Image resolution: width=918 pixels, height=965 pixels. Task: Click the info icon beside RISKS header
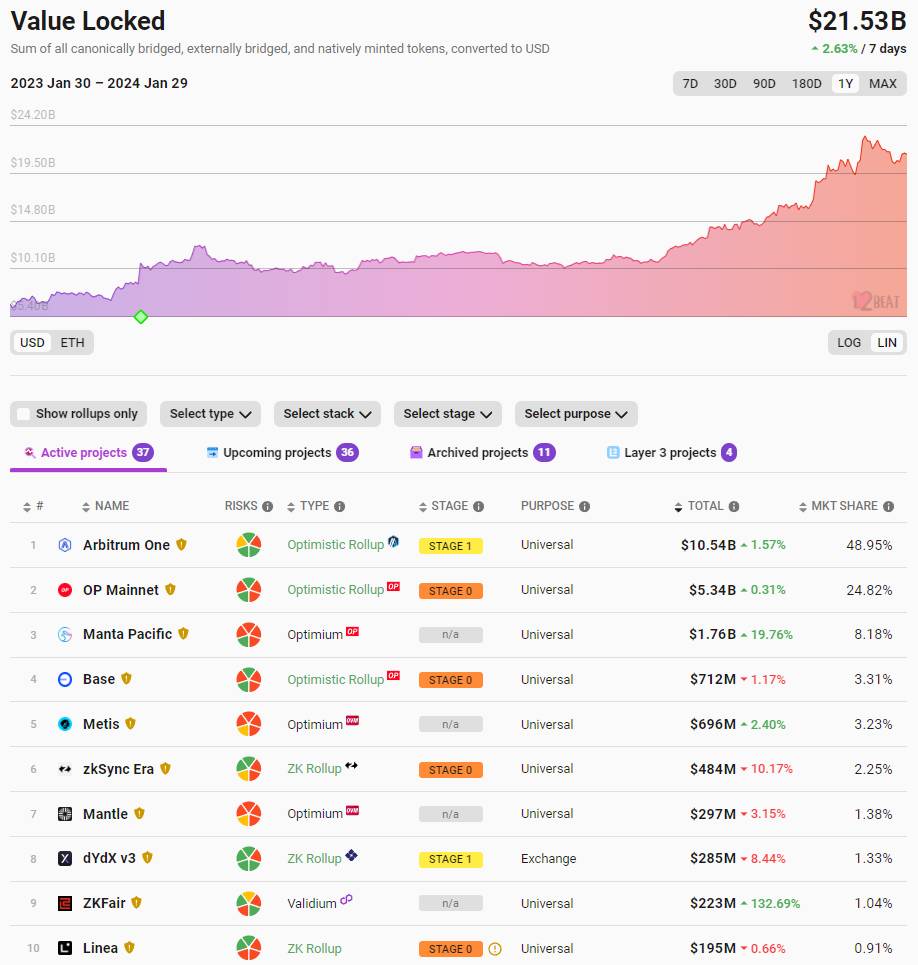coord(267,507)
